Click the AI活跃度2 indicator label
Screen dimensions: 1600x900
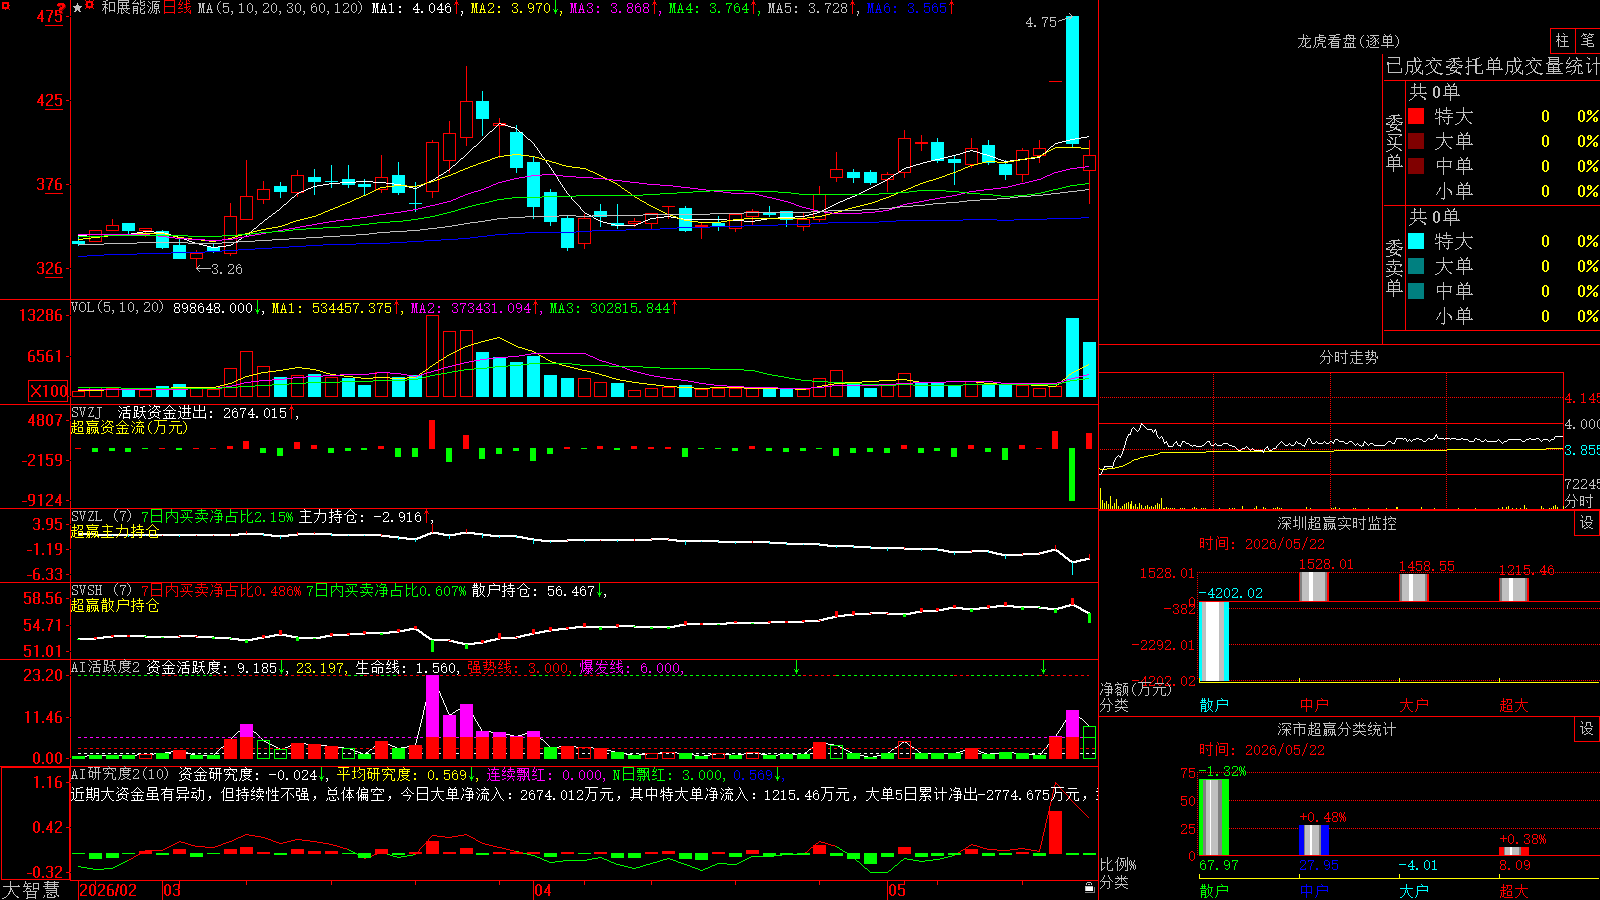pyautogui.click(x=105, y=667)
